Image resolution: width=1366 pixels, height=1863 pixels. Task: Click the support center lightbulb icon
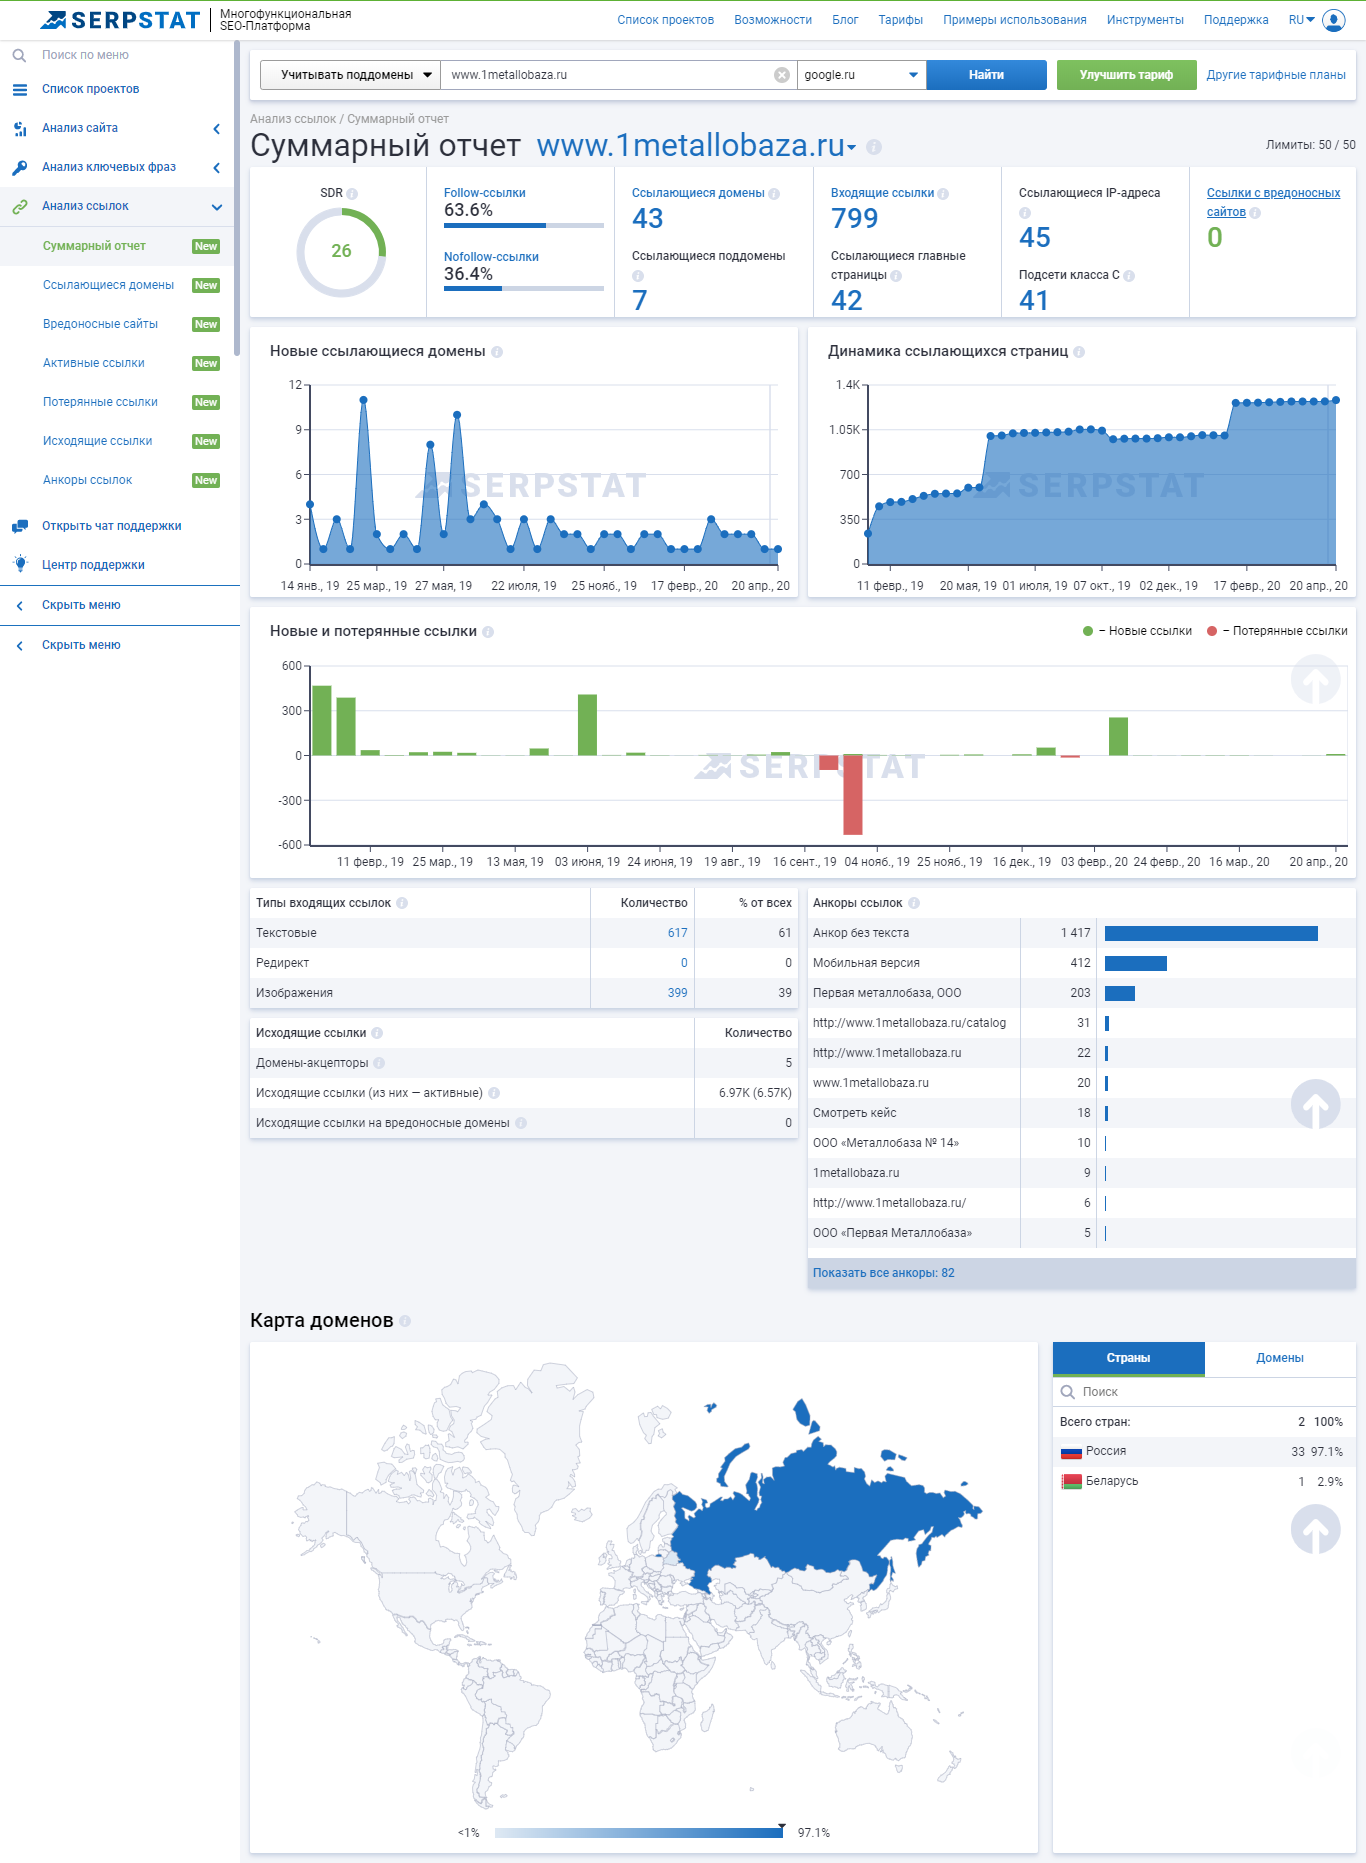click(x=20, y=564)
